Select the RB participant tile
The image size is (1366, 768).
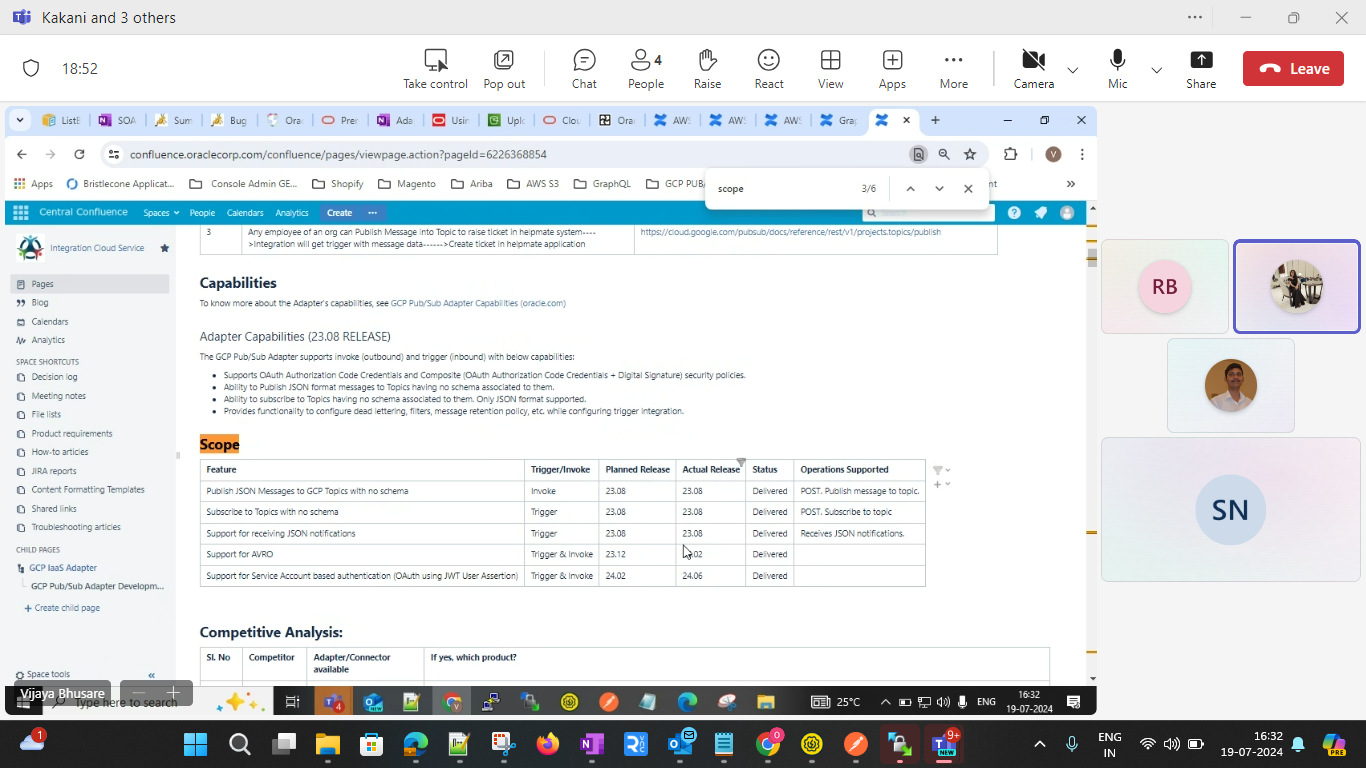point(1164,287)
